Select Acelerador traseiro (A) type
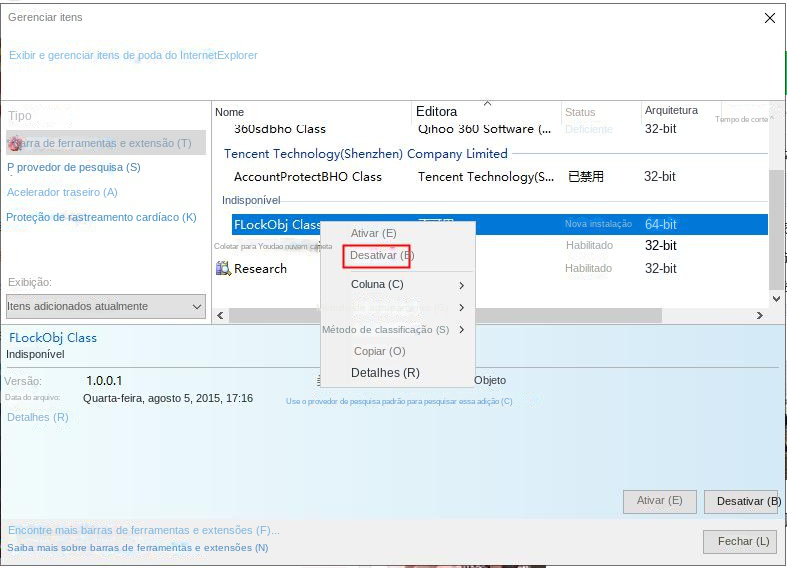 tap(62, 192)
